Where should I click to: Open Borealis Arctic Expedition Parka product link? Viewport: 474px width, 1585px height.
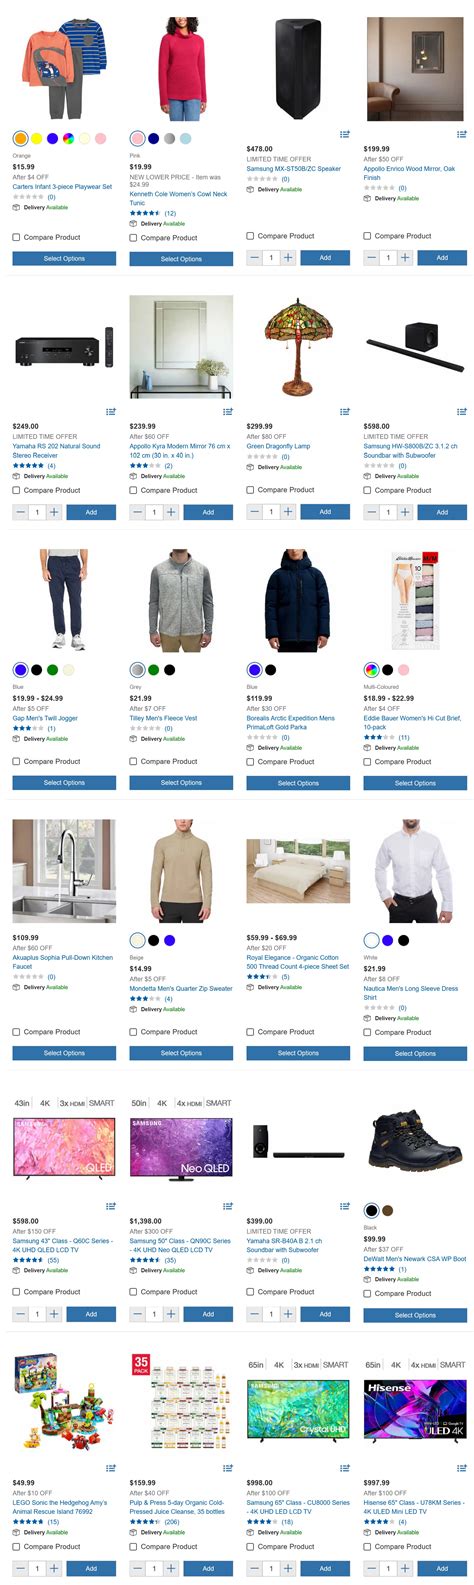point(291,722)
